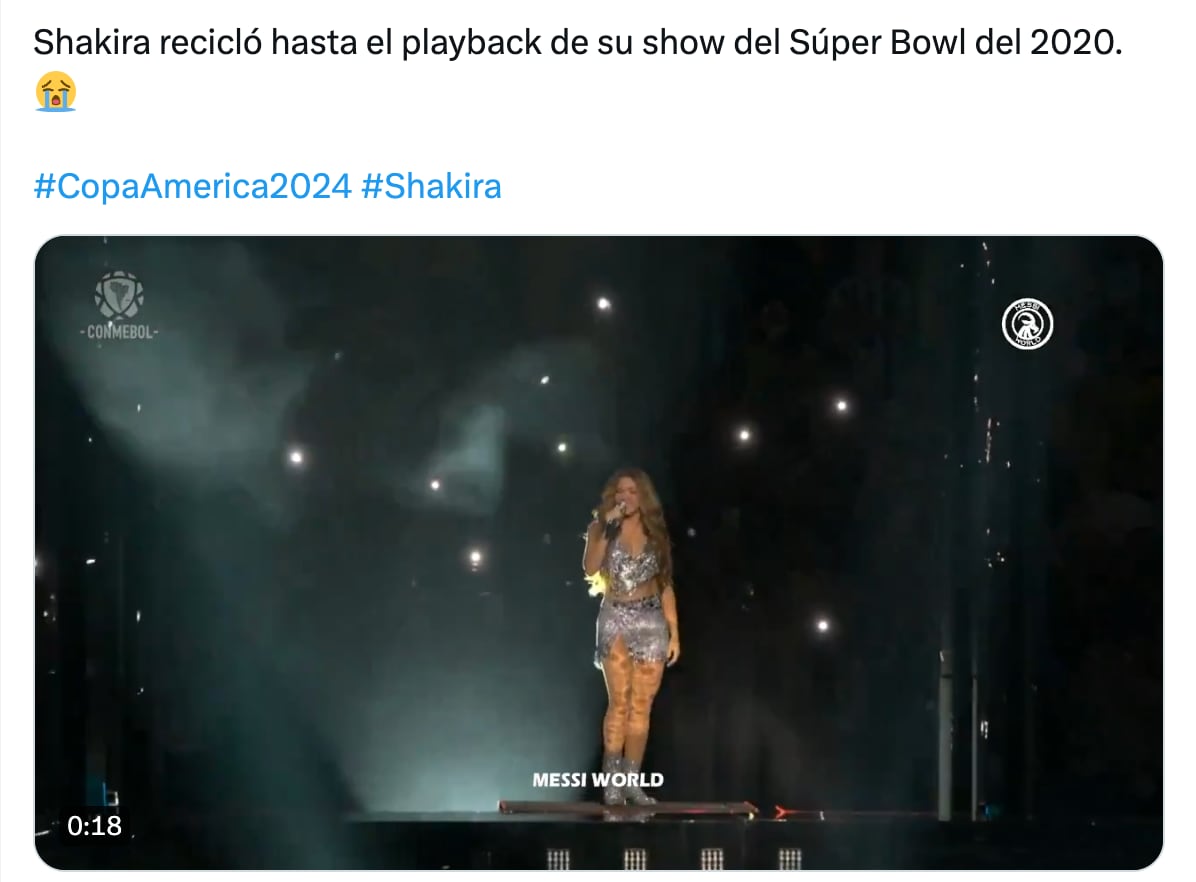Viewport: 1196px width, 882px height.
Task: Click the singer's sparkly silver boots
Action: 627,778
